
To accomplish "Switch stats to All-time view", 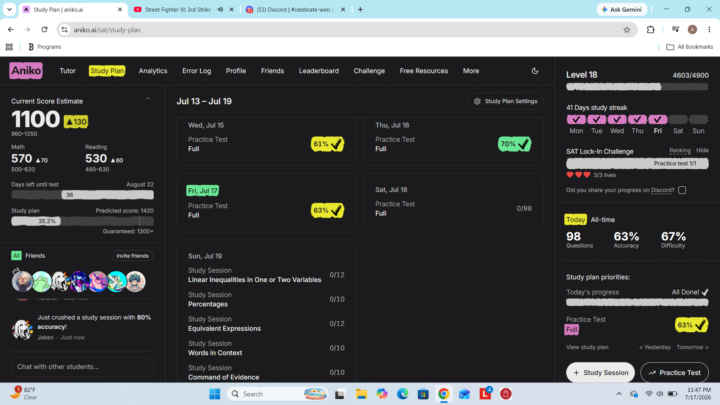I will point(602,219).
